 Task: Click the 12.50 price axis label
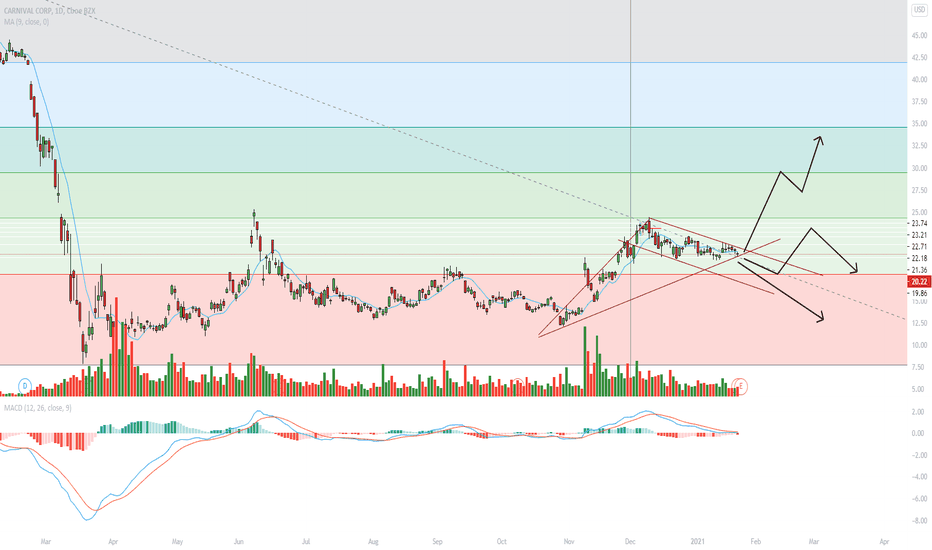point(919,323)
